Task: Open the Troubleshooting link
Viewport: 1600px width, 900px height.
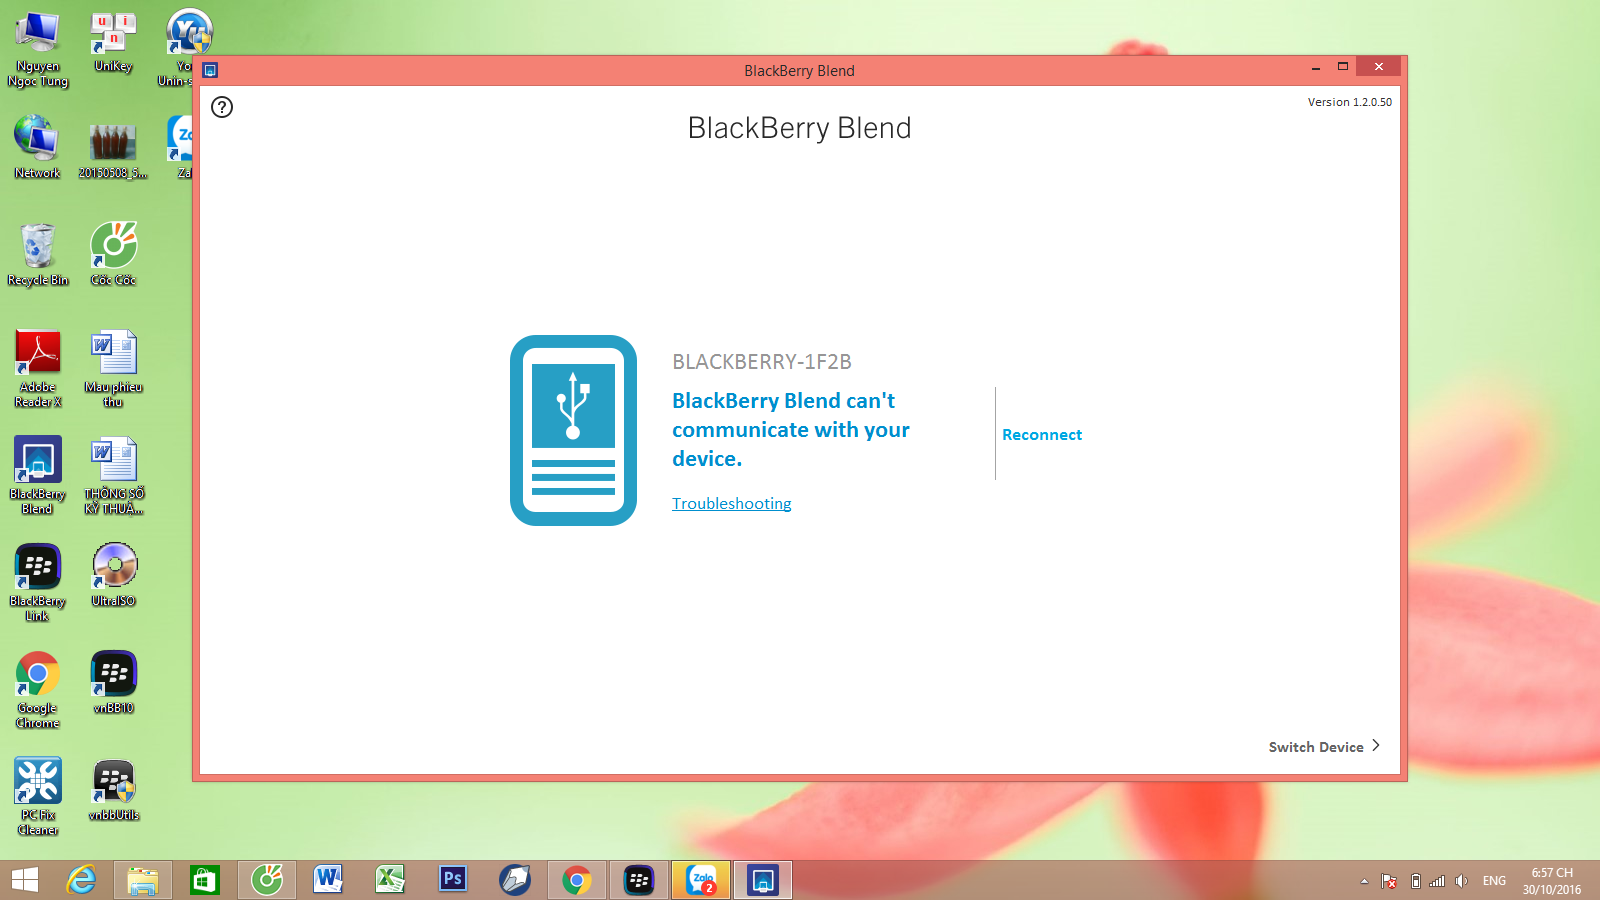Action: (731, 504)
